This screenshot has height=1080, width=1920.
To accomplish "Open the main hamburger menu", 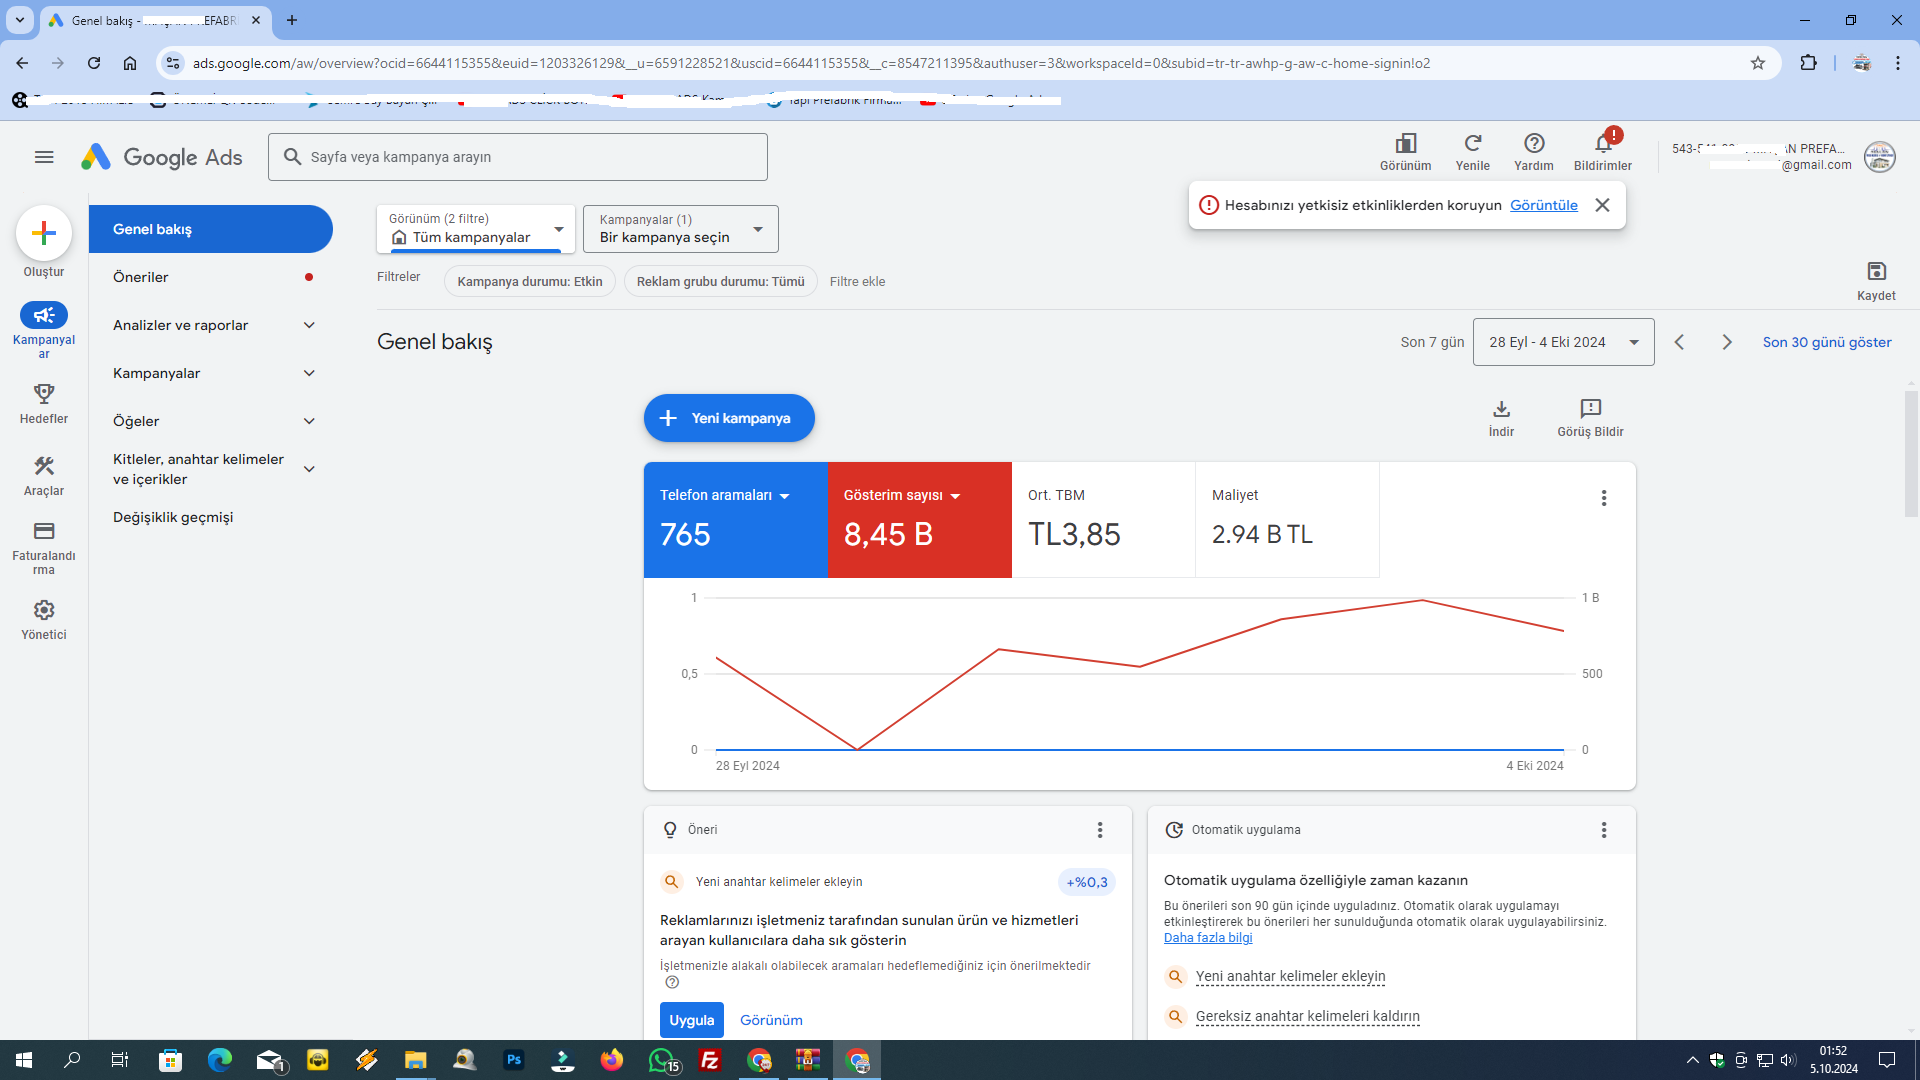I will pyautogui.click(x=44, y=157).
